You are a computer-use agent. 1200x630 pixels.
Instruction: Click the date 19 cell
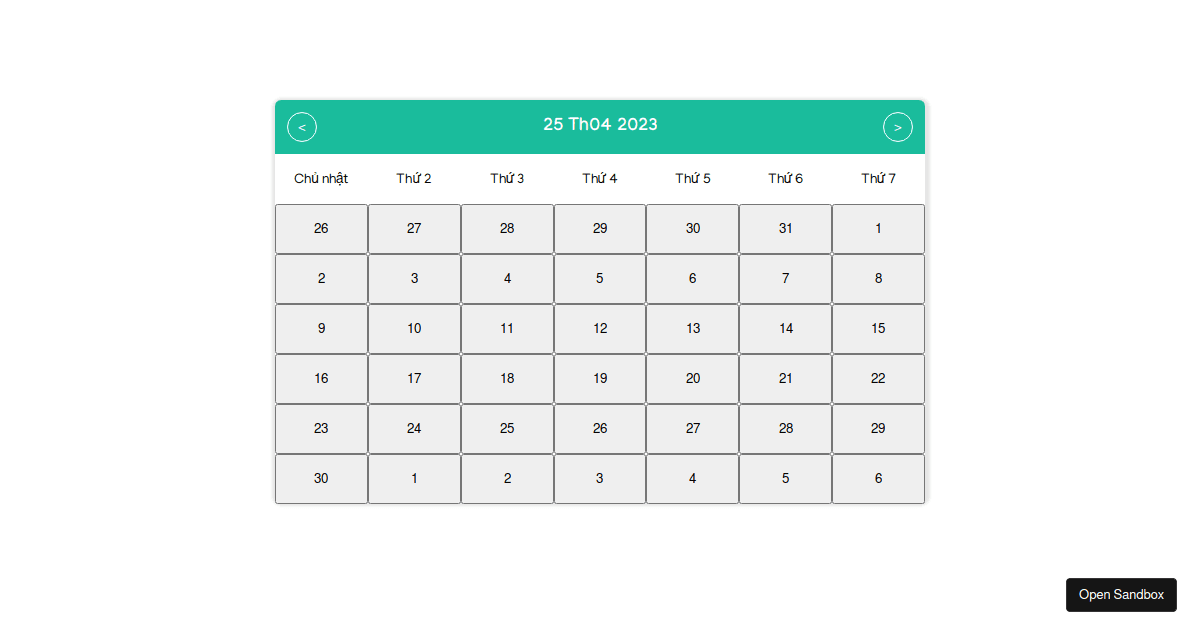(599, 378)
